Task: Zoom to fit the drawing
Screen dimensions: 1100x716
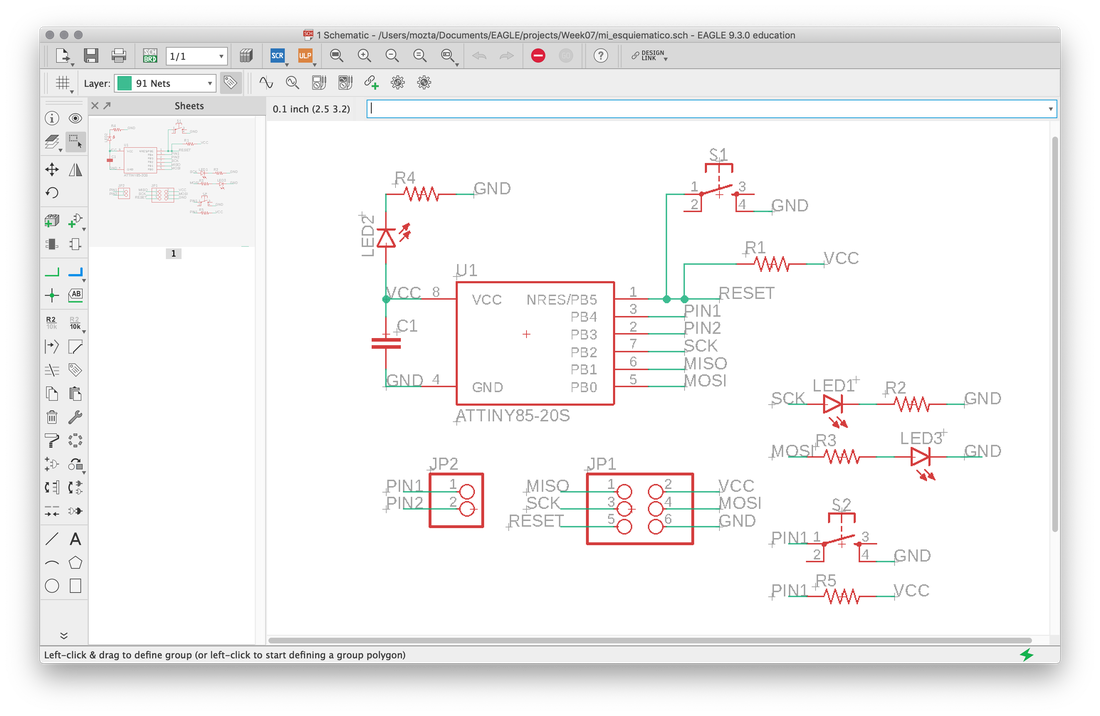Action: pyautogui.click(x=337, y=55)
